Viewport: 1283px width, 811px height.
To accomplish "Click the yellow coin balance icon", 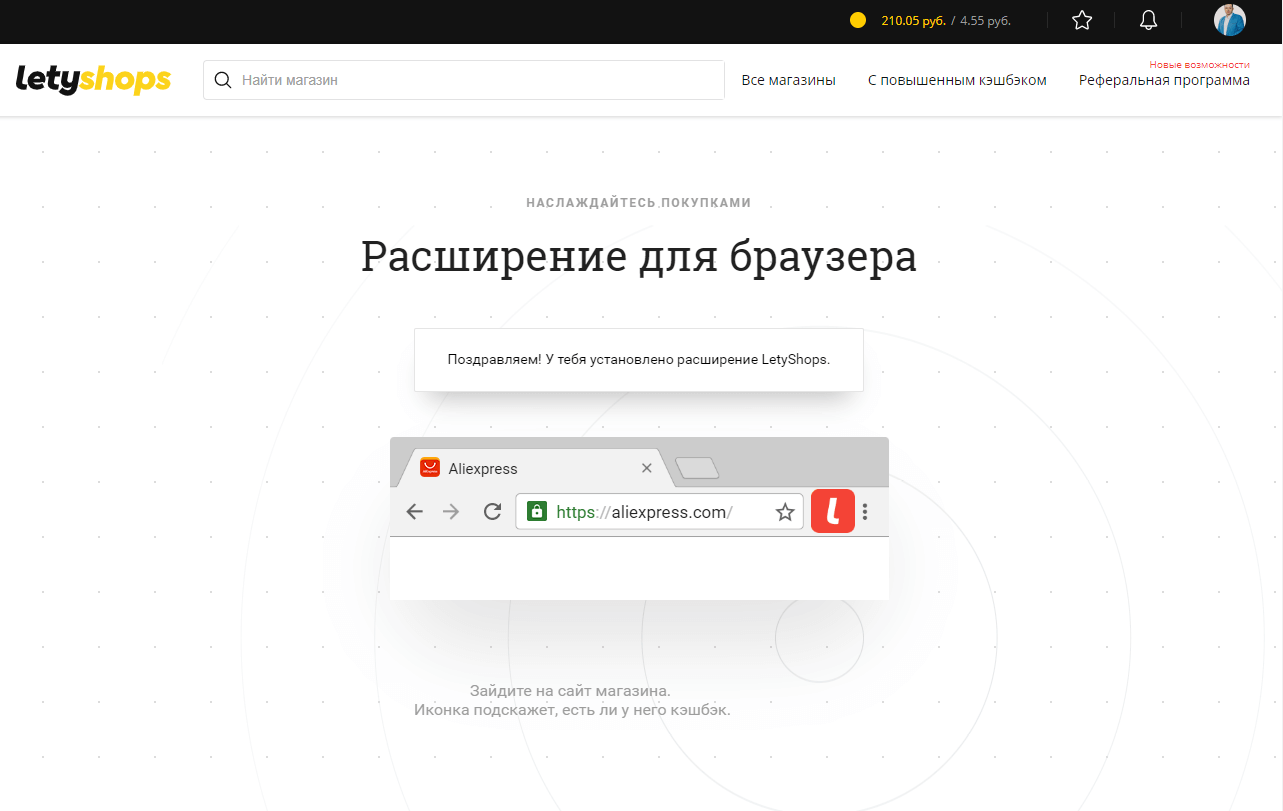I will pos(857,20).
